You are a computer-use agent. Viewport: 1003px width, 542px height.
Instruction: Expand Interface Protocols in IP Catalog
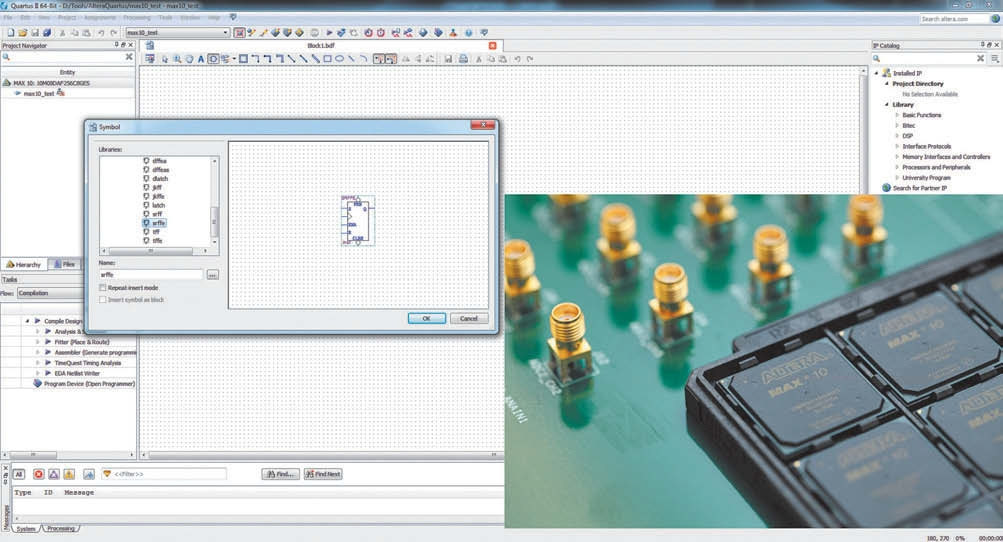click(x=897, y=147)
